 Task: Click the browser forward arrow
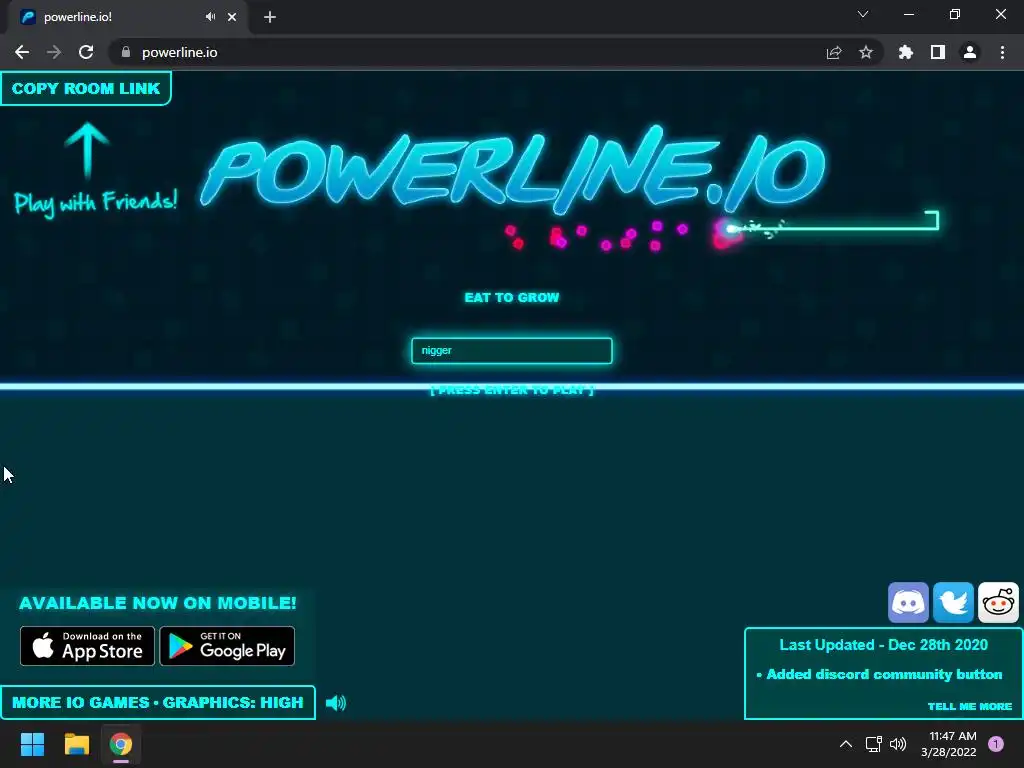54,52
